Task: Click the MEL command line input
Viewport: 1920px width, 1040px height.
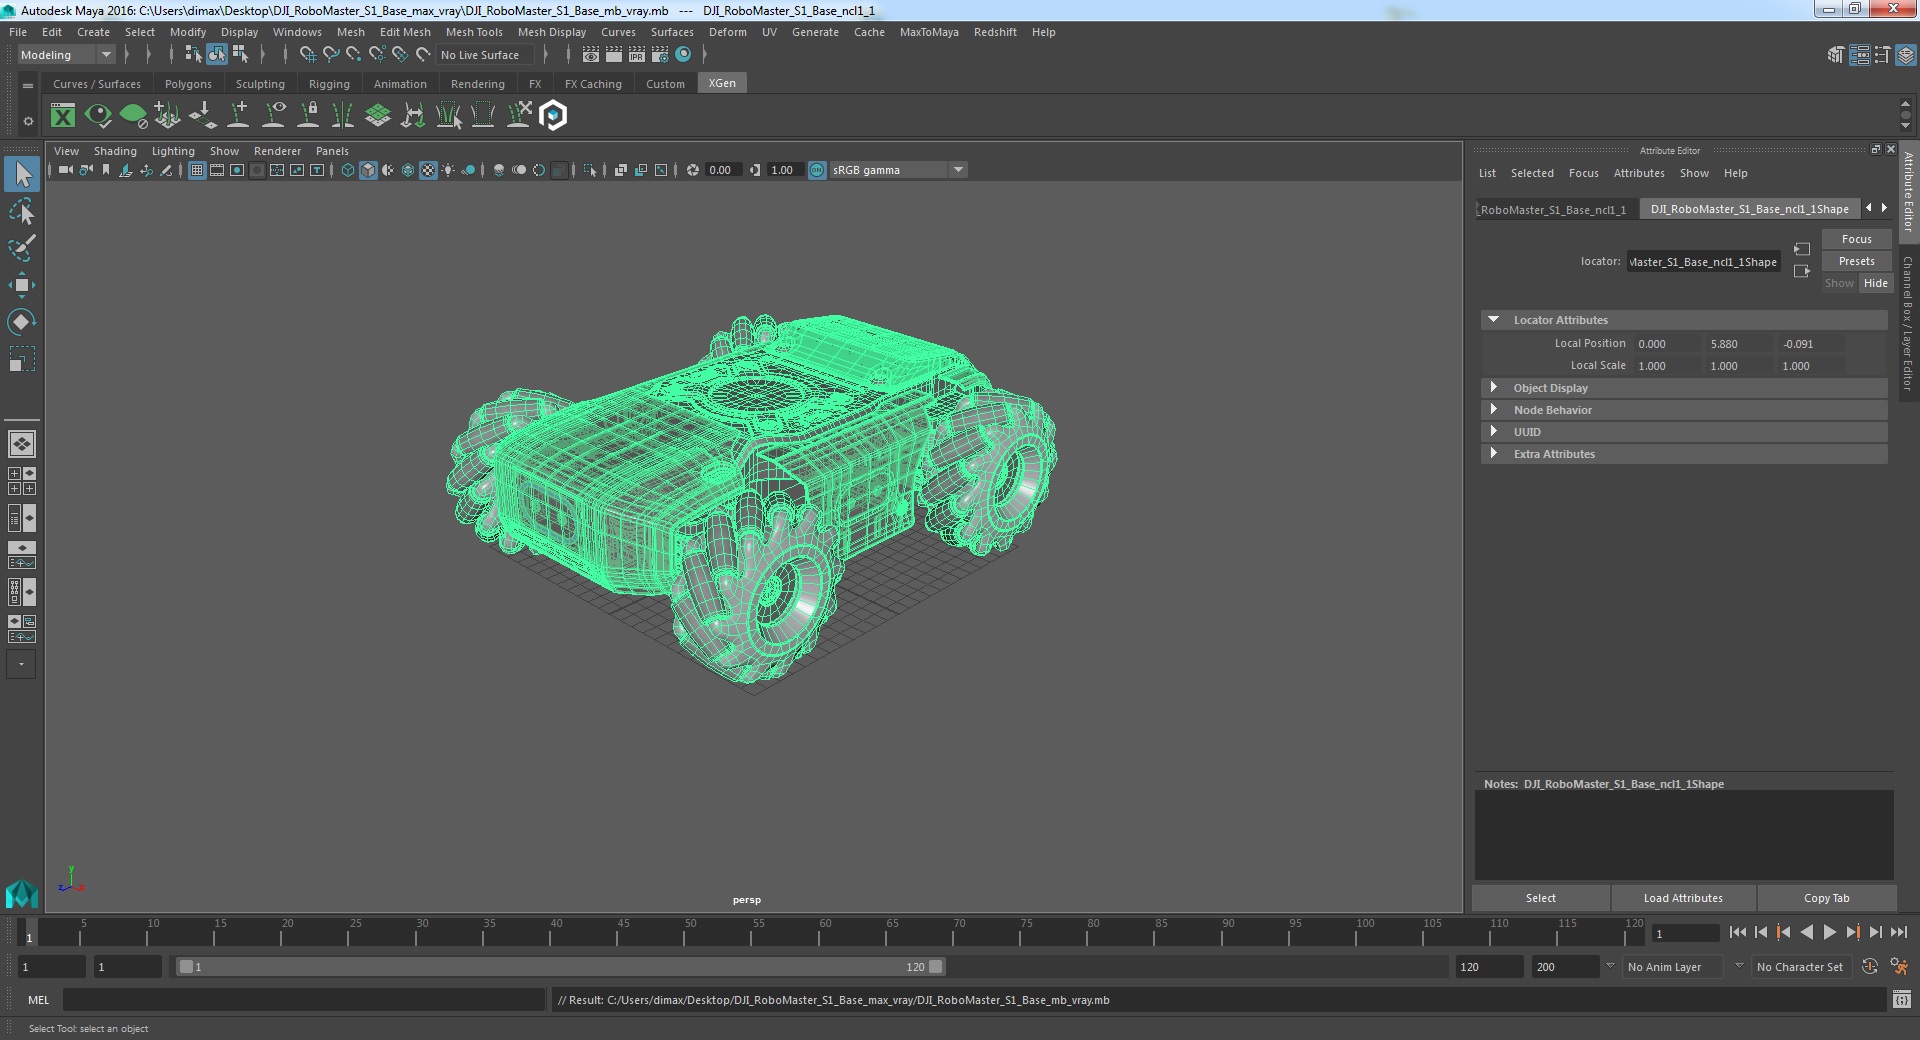Action: 304,999
